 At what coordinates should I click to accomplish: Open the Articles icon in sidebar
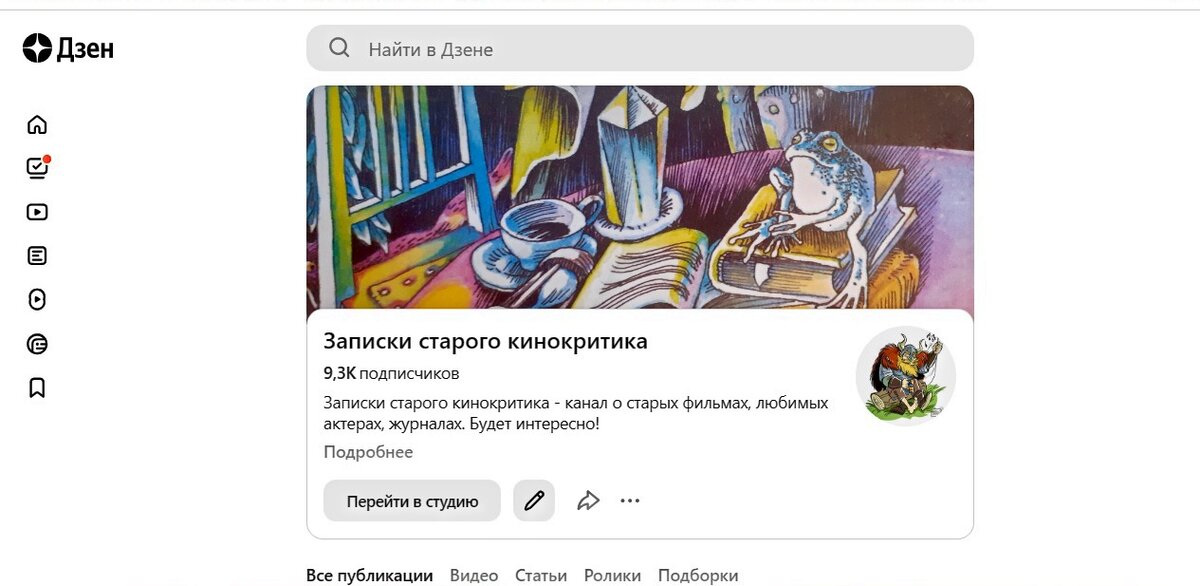point(37,256)
